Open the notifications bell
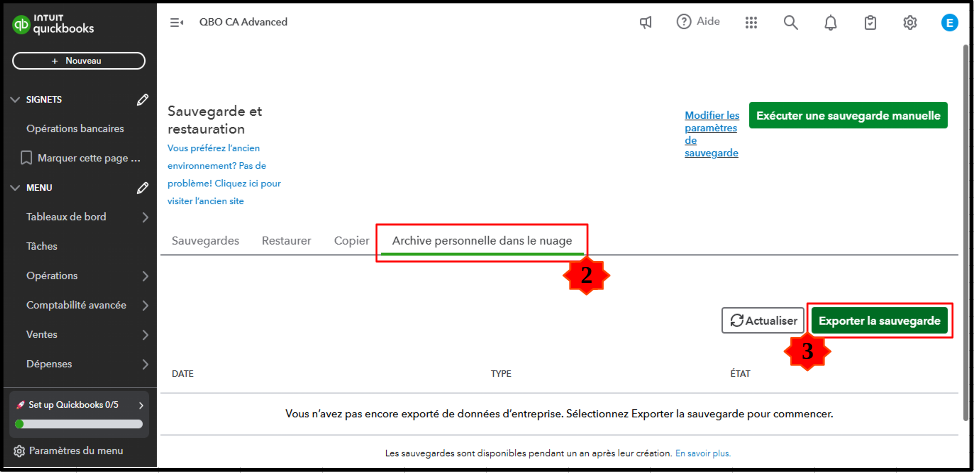Image resolution: width=974 pixels, height=473 pixels. [x=830, y=22]
